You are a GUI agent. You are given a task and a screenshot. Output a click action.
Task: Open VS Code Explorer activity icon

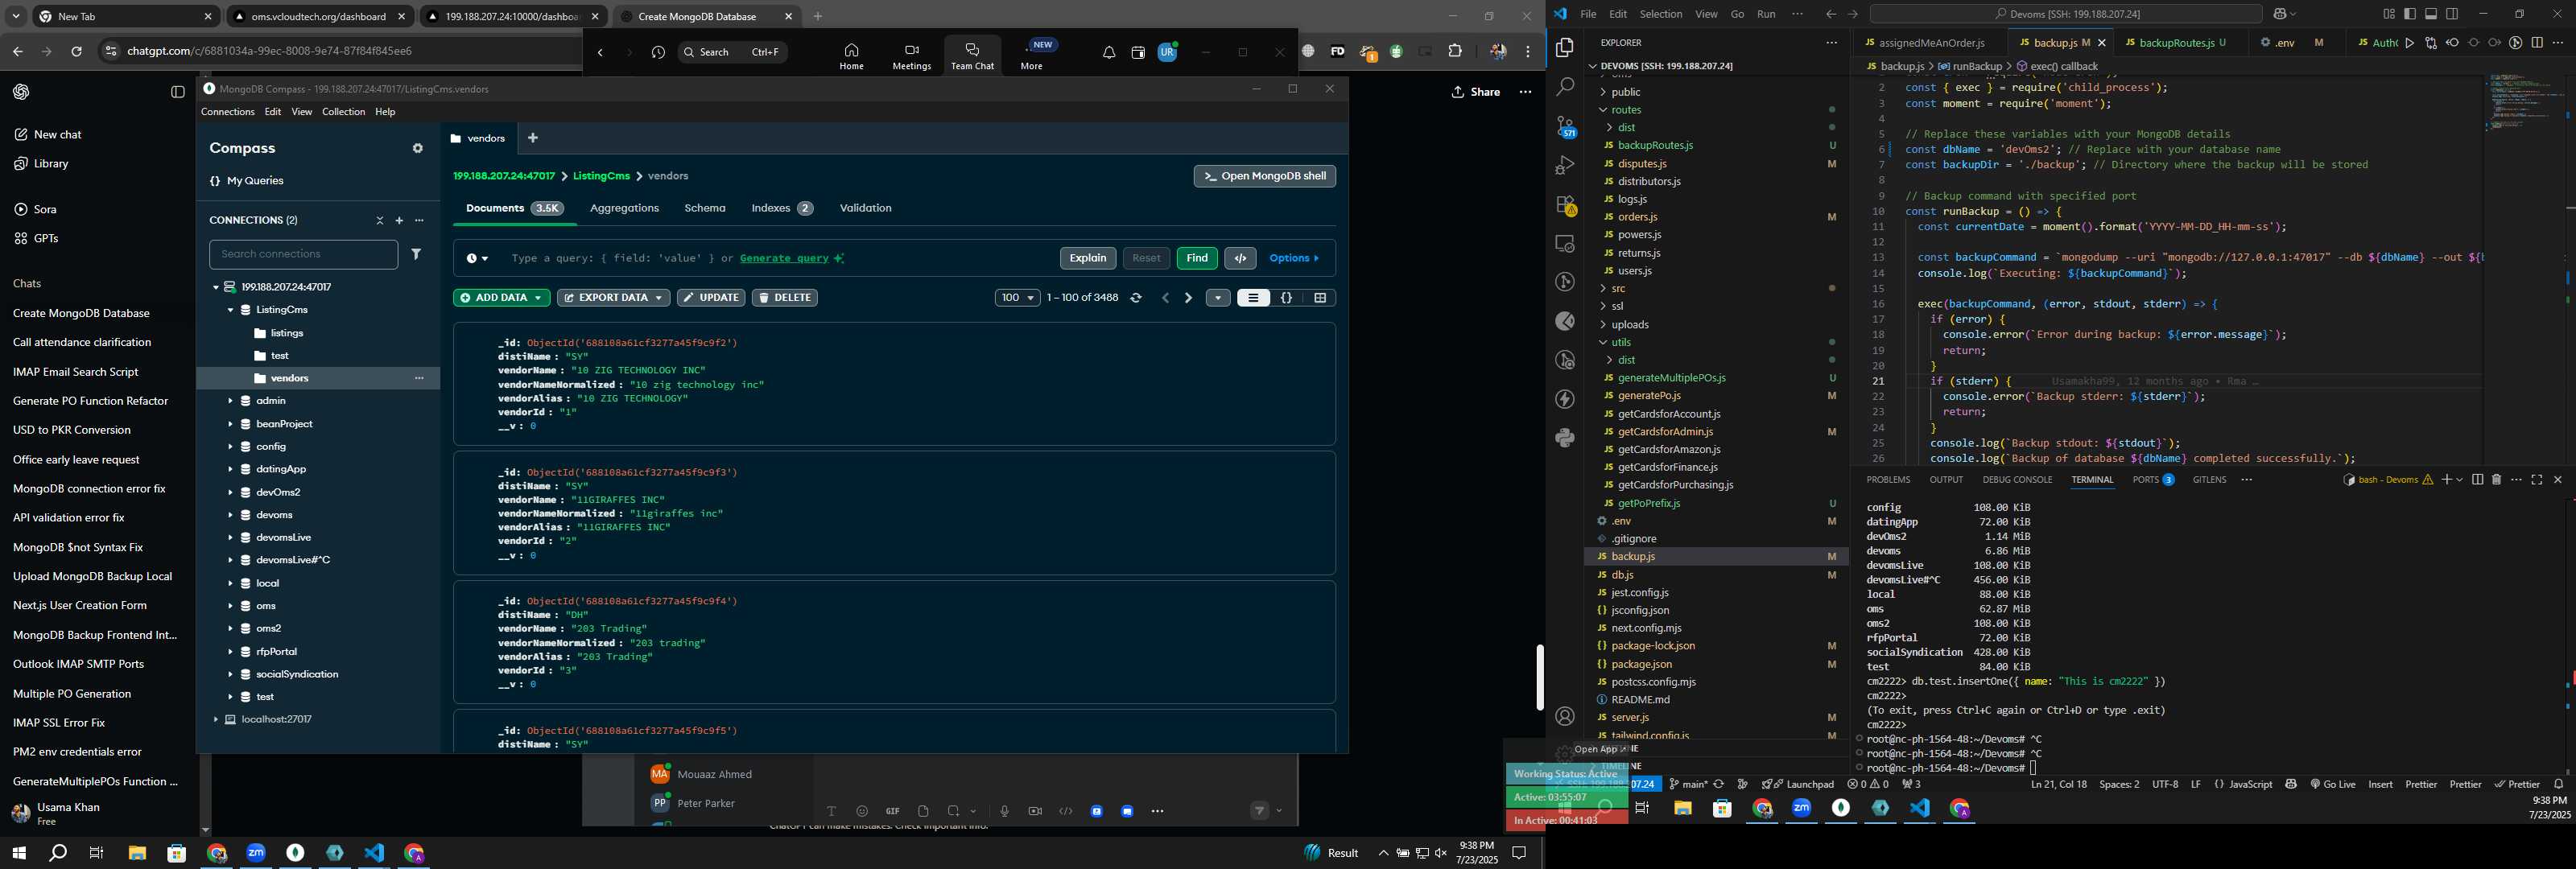tap(1565, 47)
